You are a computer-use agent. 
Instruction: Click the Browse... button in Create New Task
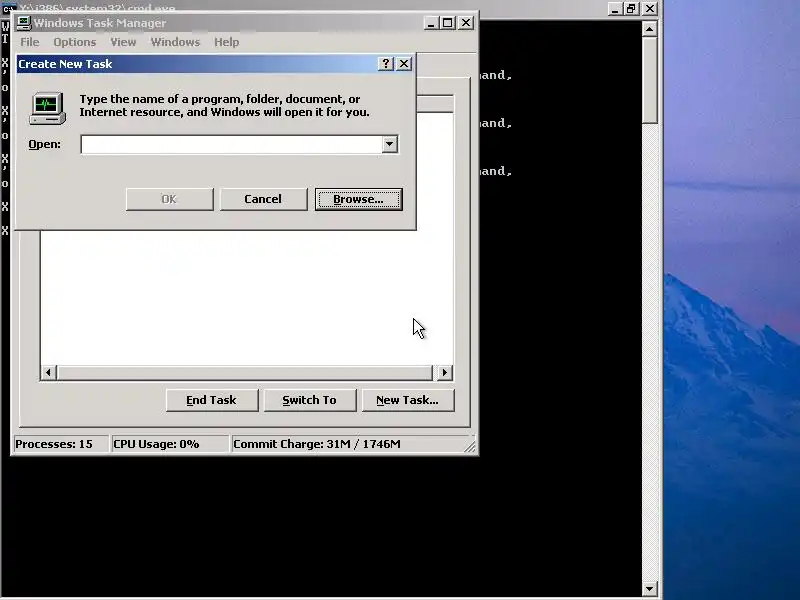click(359, 199)
